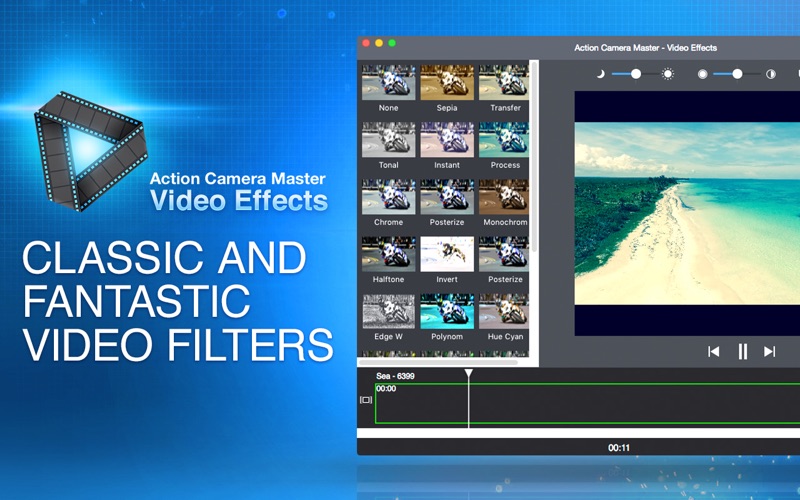Apply the Polynom filter
Screen dimensions: 800x500
447,310
